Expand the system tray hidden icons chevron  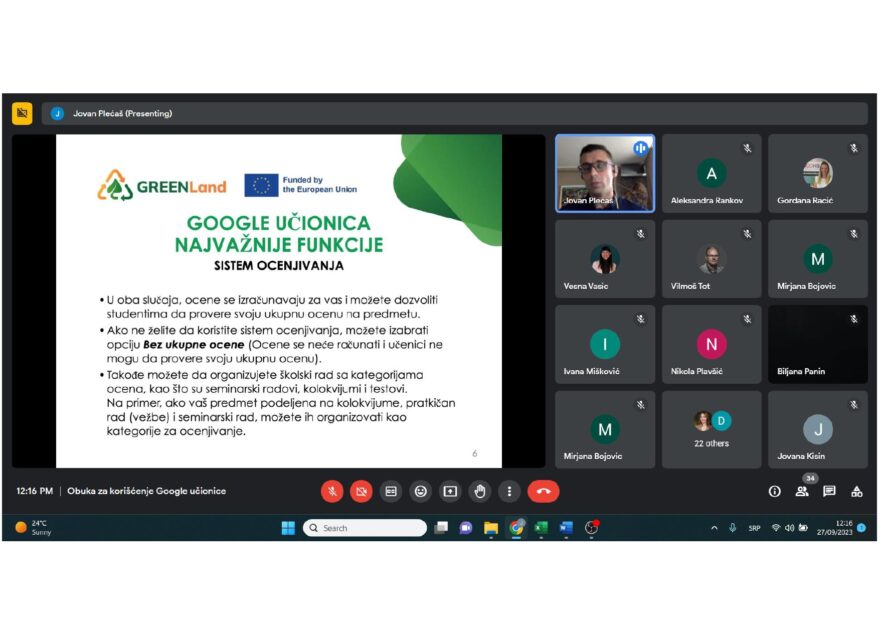714,528
